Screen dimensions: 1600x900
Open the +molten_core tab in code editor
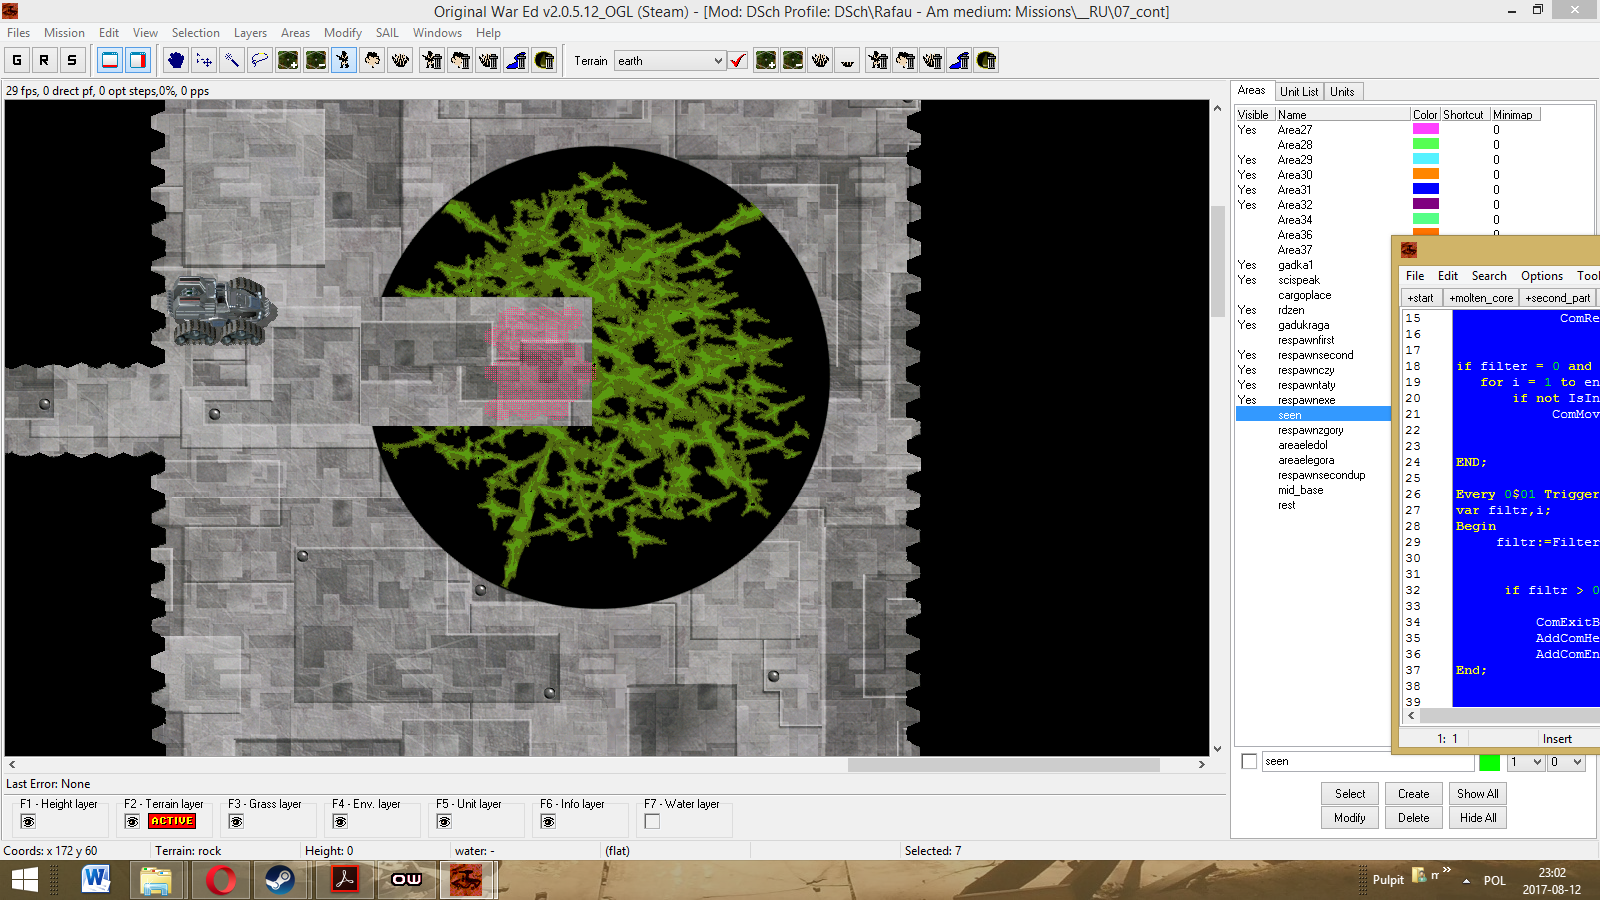tap(1481, 298)
